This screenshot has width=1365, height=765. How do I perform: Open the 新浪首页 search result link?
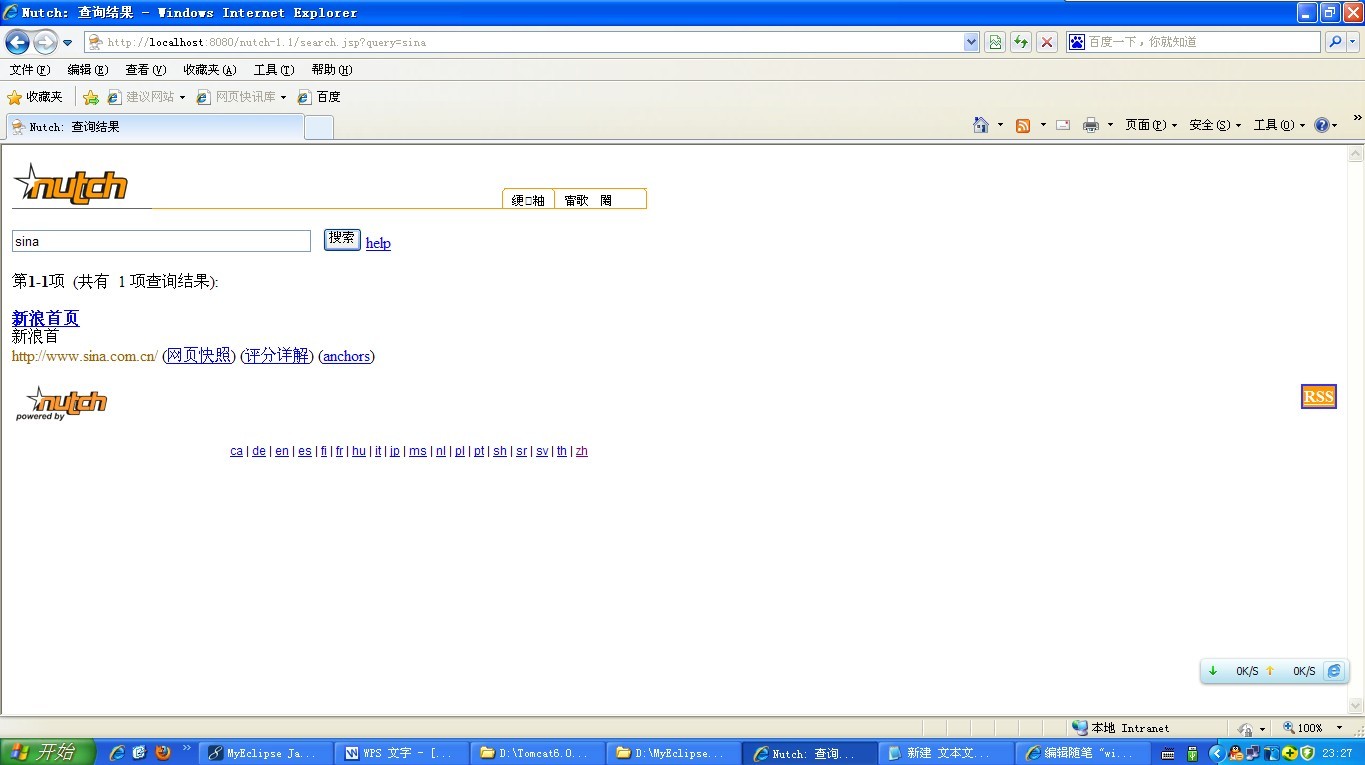(x=45, y=318)
